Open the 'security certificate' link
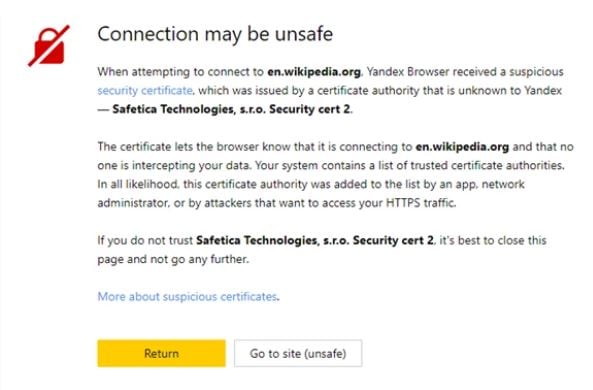This screenshot has width=593, height=390. (145, 91)
